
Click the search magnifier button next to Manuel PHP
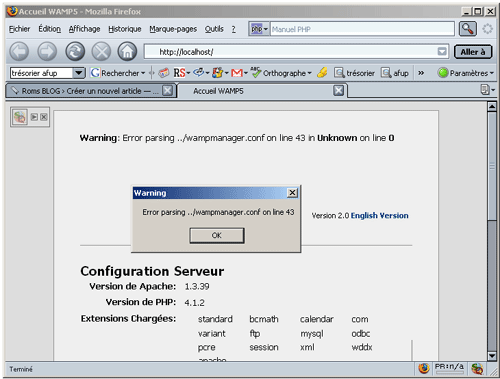[x=468, y=29]
